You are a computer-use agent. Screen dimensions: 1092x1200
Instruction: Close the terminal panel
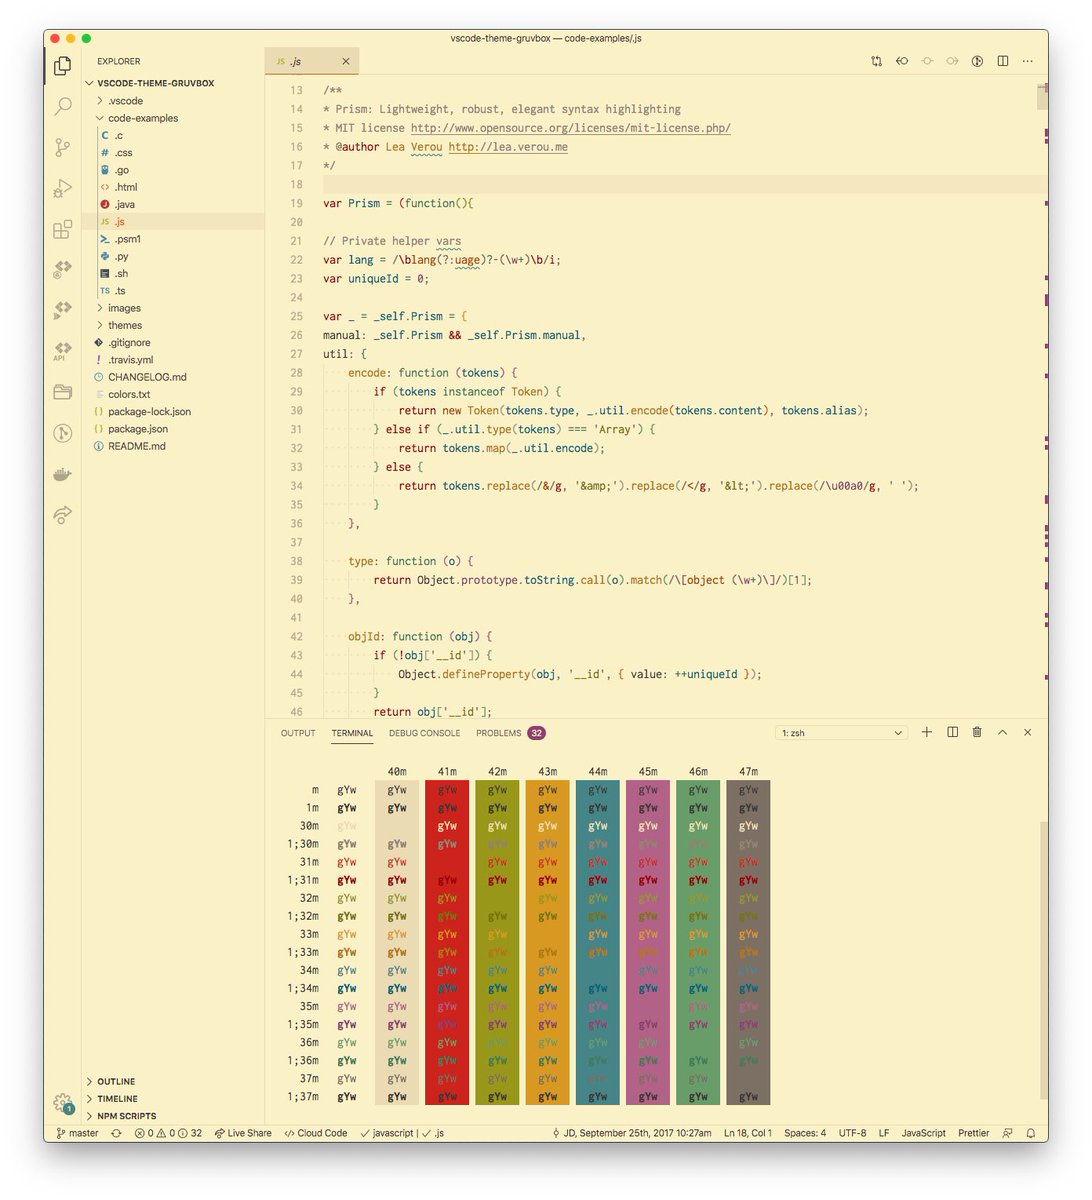[x=1027, y=733]
